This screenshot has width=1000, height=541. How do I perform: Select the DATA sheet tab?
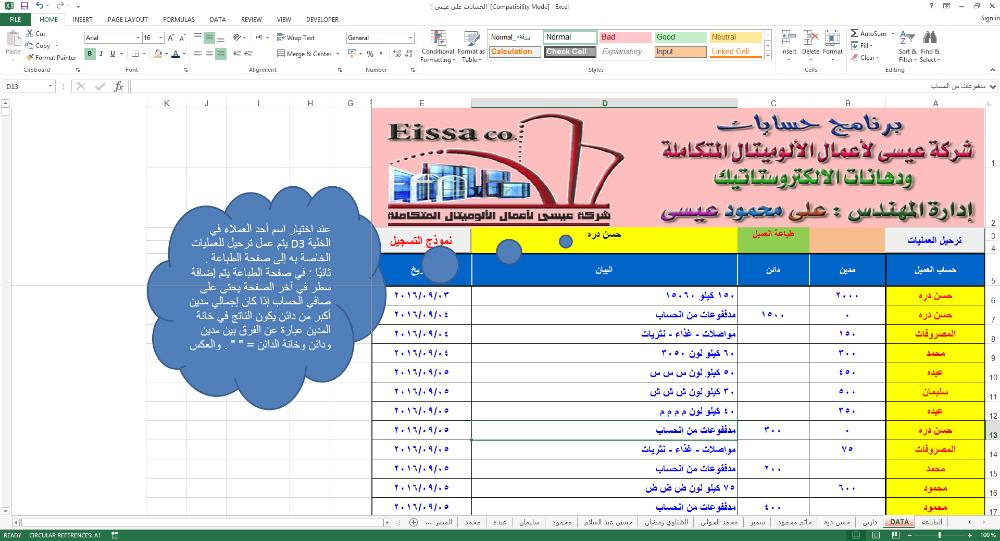coord(899,522)
